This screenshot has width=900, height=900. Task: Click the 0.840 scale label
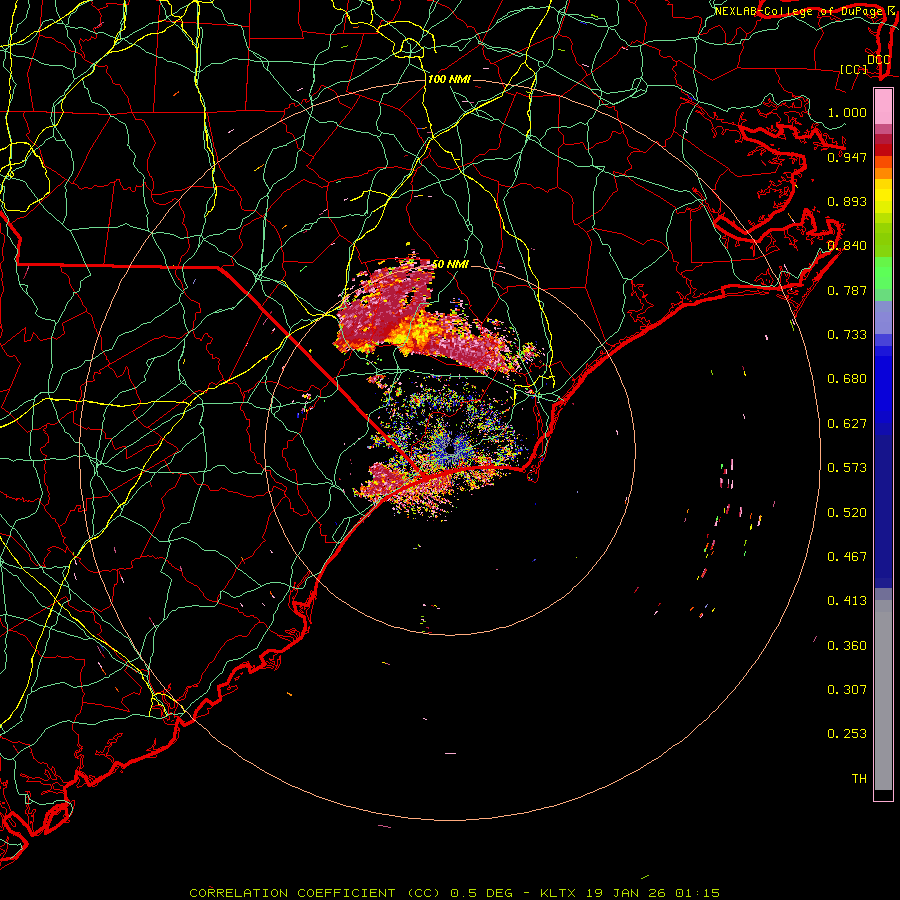pyautogui.click(x=847, y=246)
